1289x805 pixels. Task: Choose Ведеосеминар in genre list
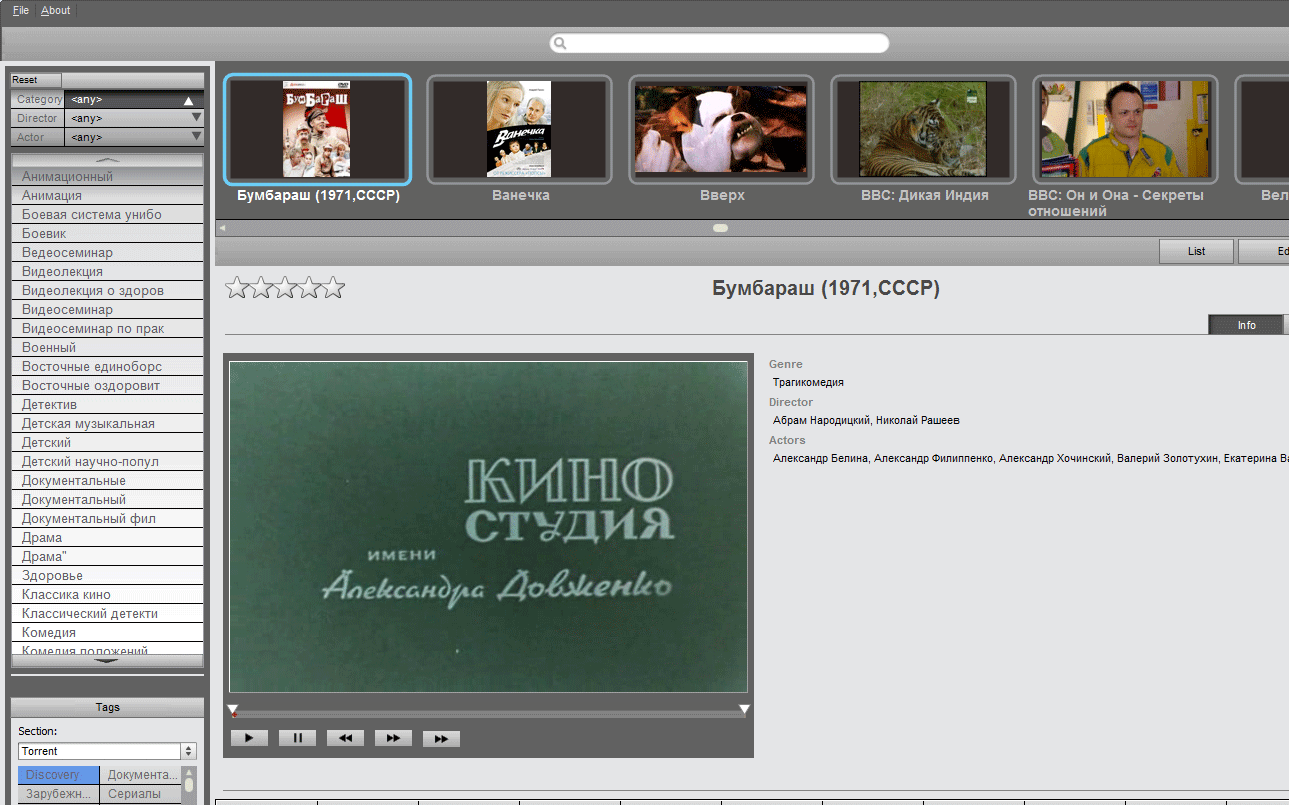tap(107, 252)
